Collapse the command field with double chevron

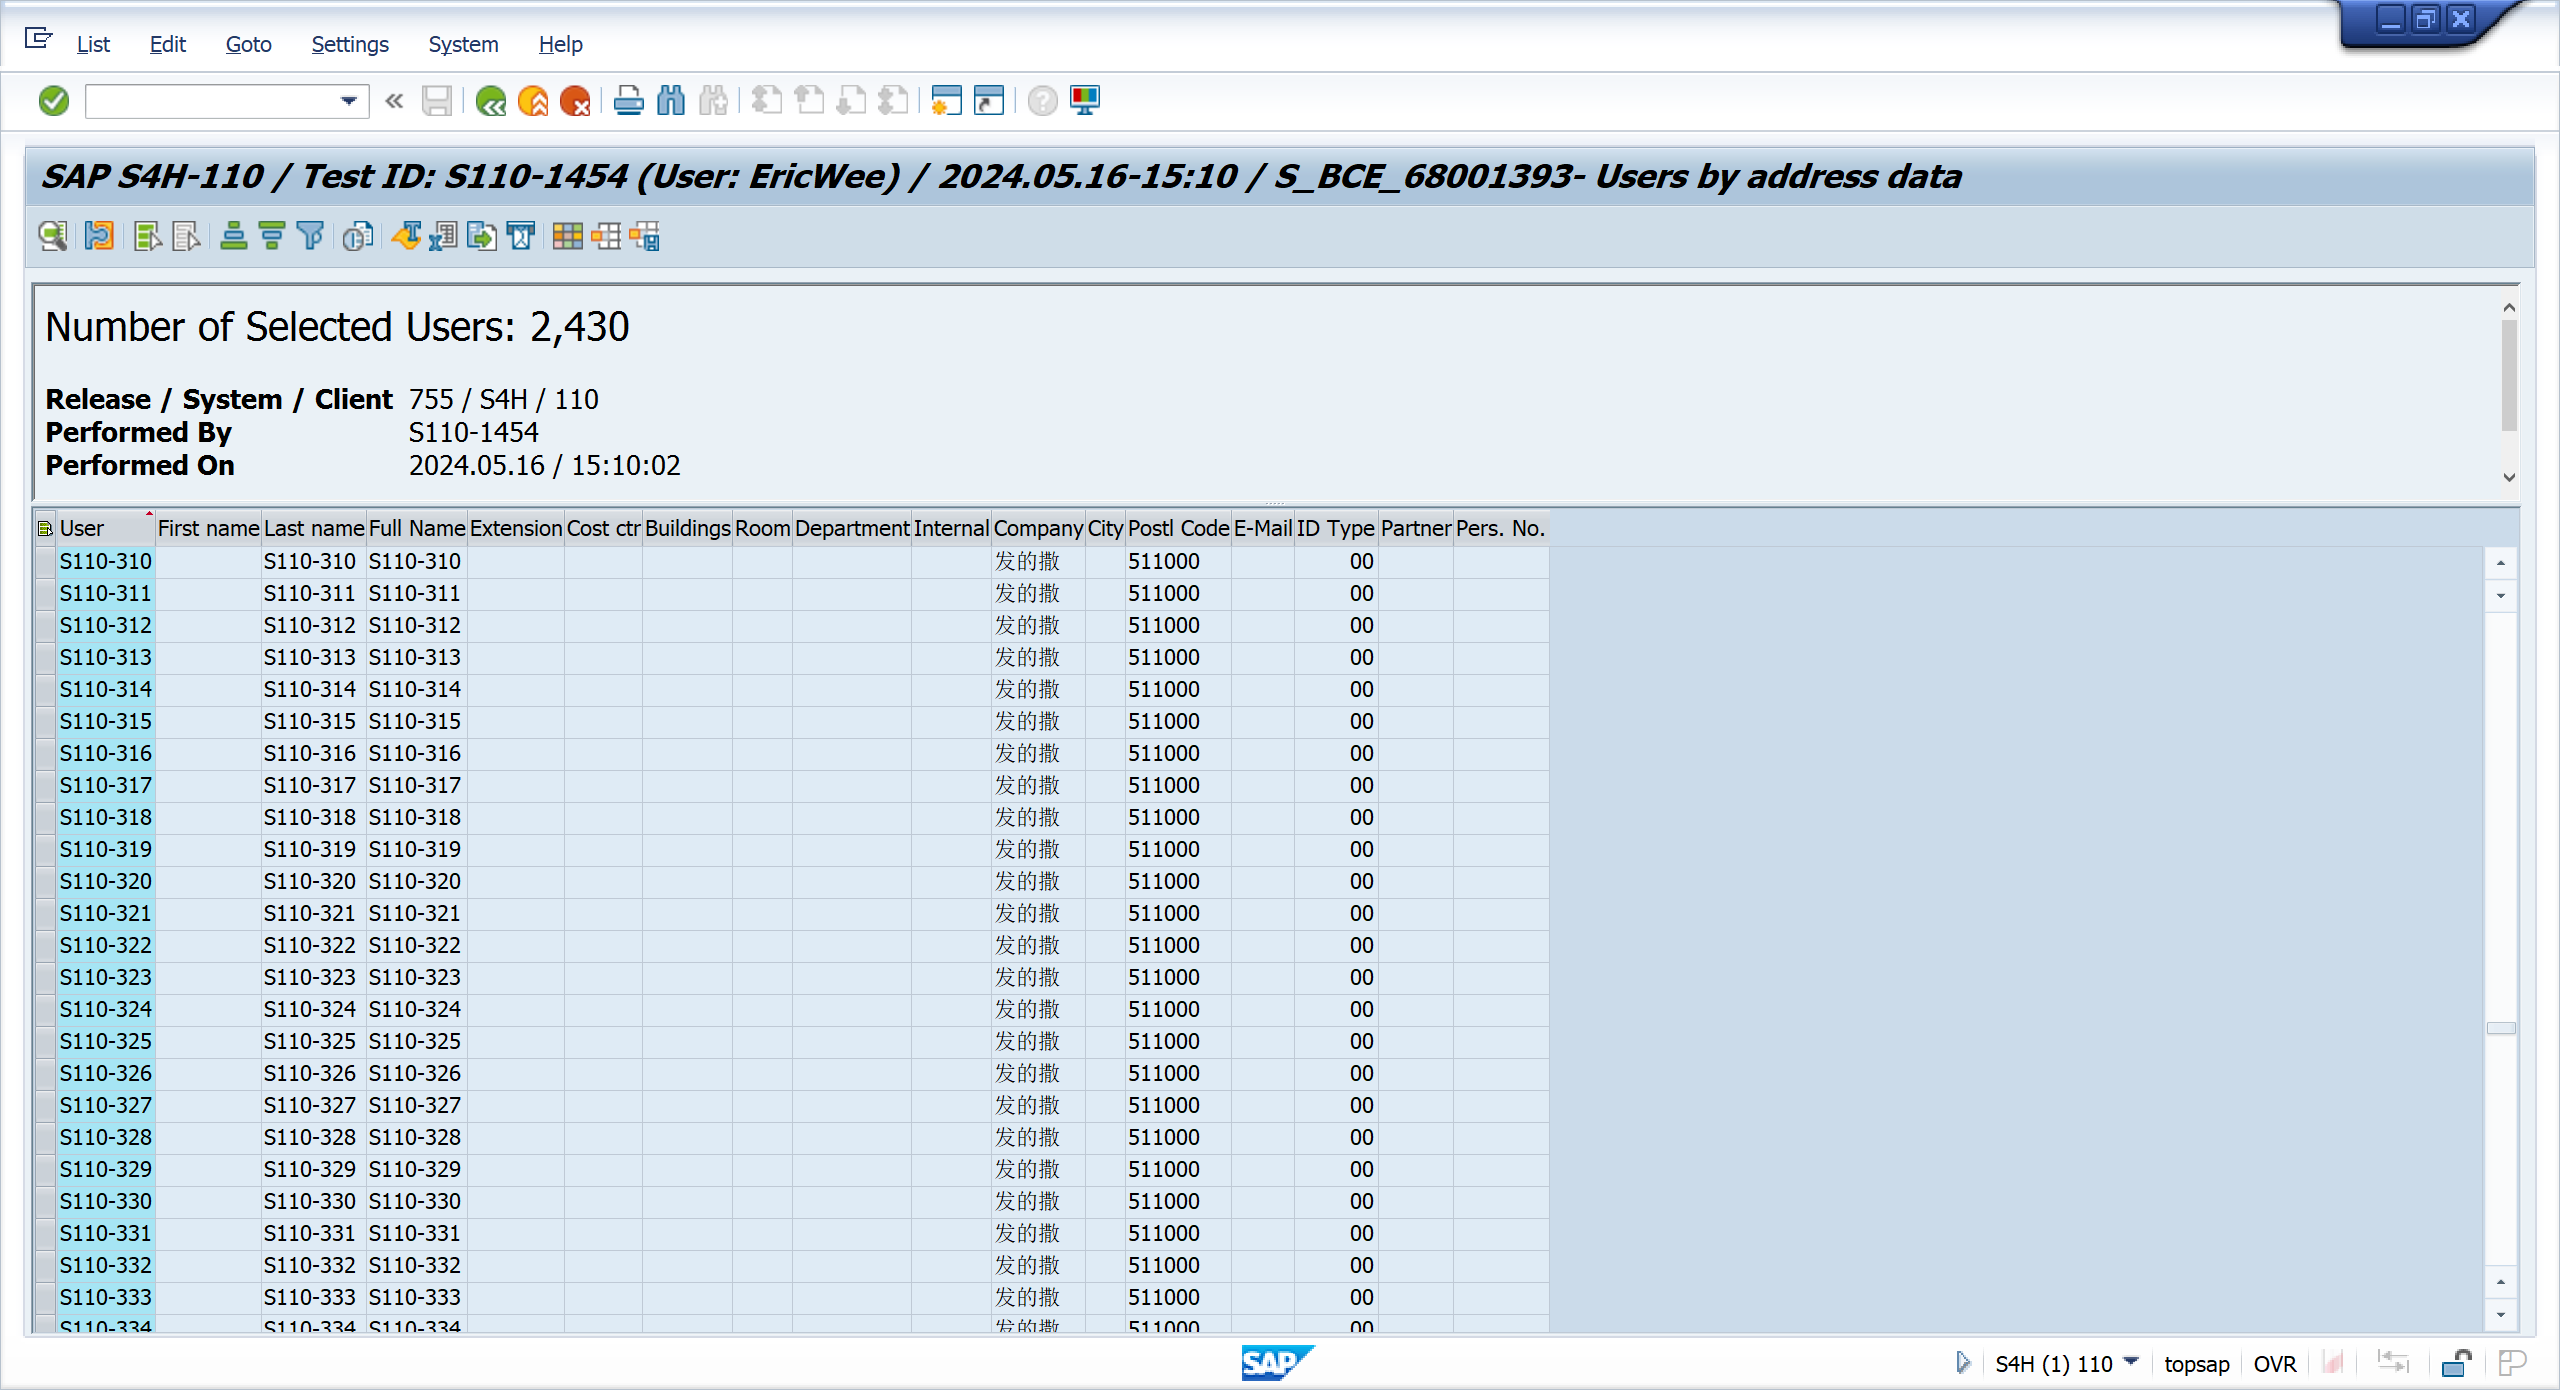394,101
